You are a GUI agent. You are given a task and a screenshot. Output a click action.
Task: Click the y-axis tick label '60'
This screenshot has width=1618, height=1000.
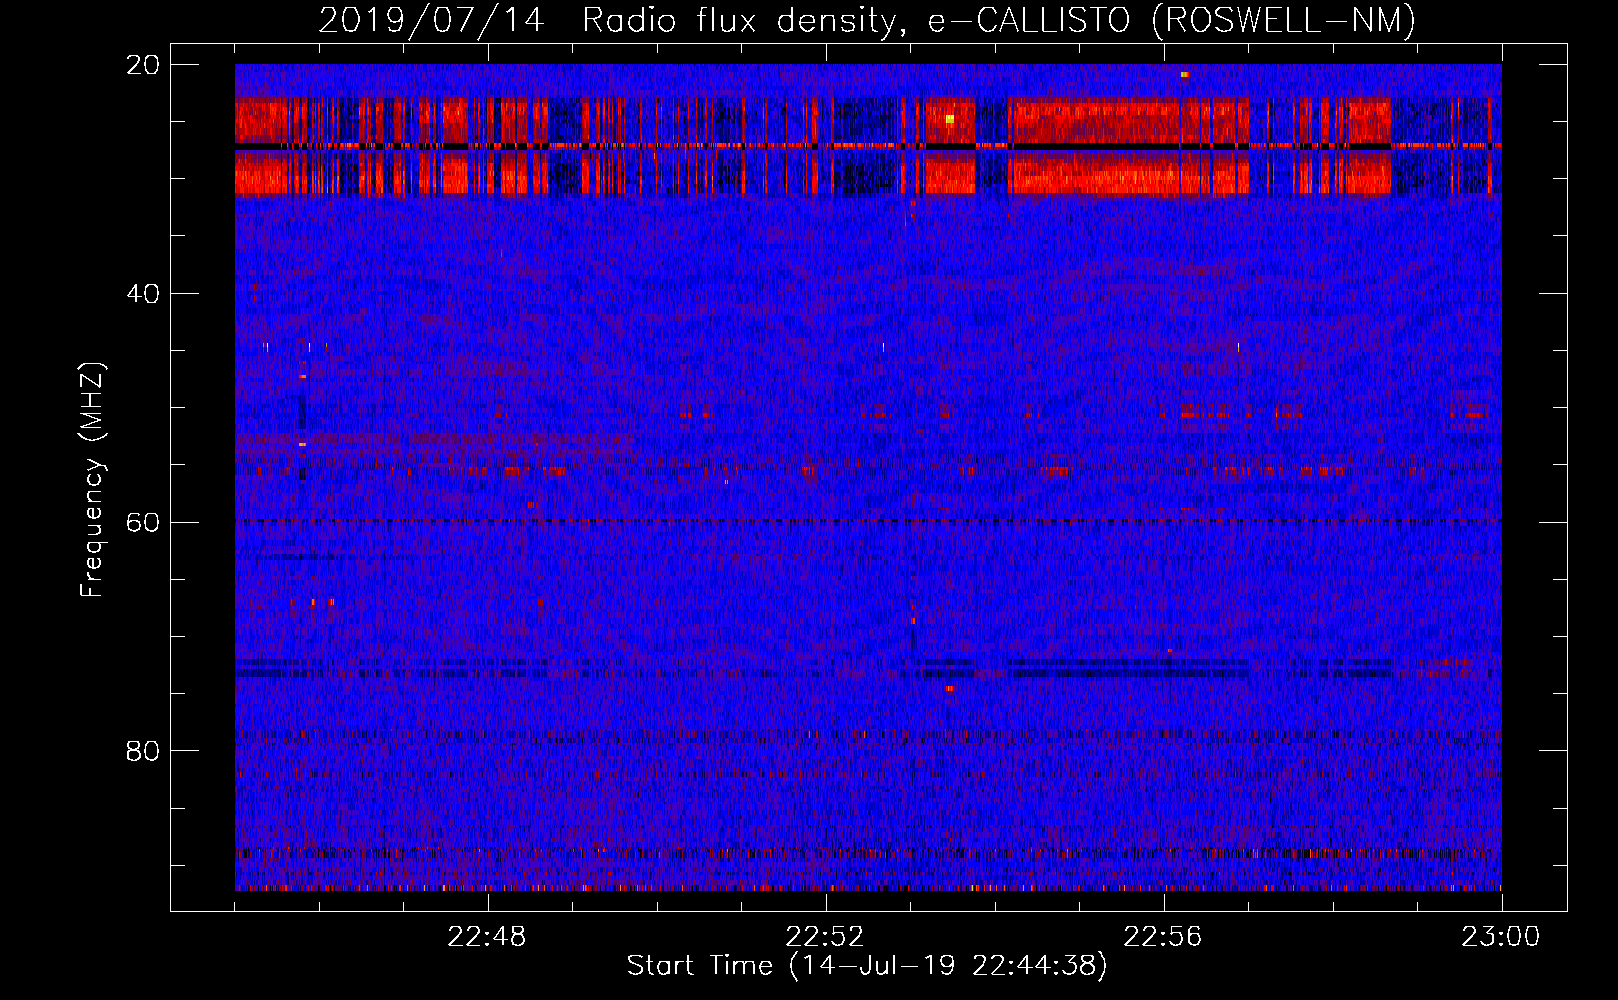coord(142,522)
